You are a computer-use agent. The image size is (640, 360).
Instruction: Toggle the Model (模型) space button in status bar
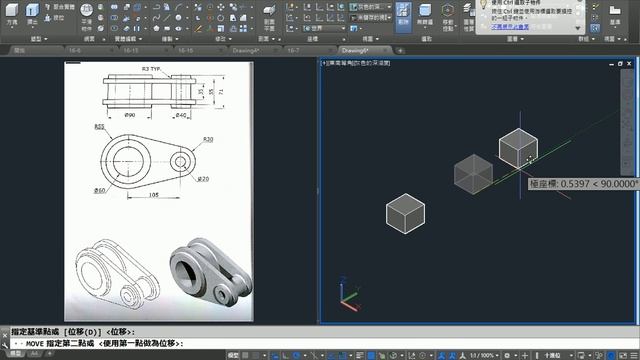point(233,356)
